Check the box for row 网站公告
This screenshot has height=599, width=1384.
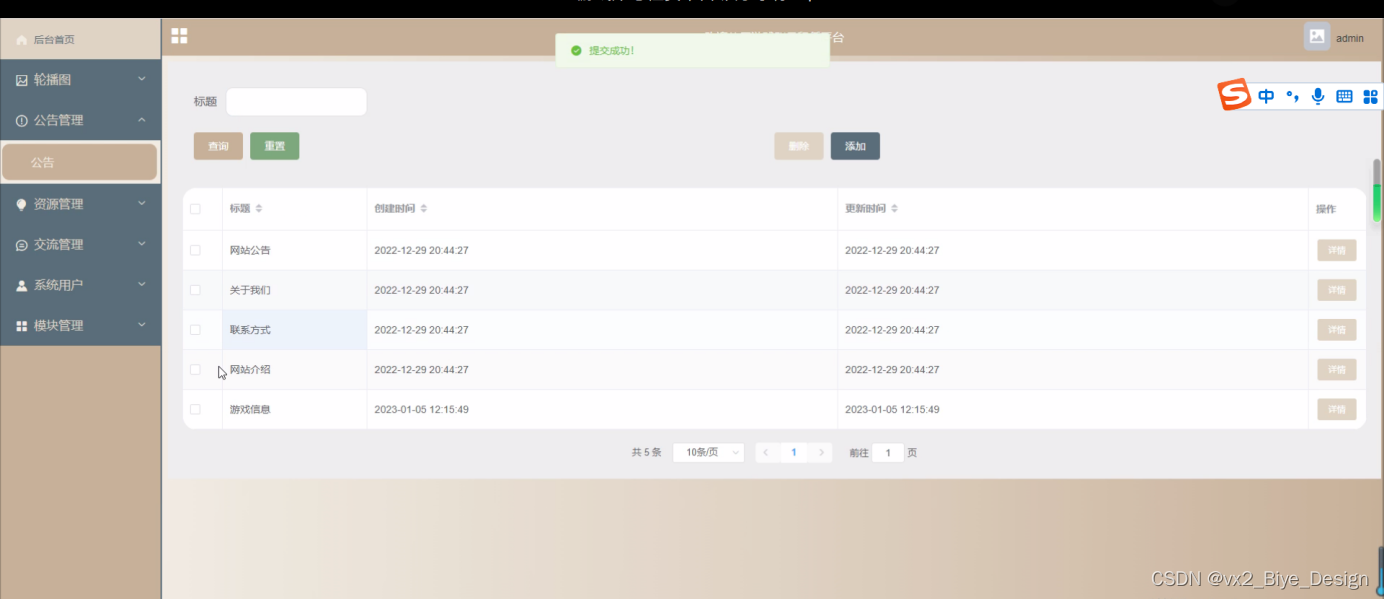[x=195, y=250]
